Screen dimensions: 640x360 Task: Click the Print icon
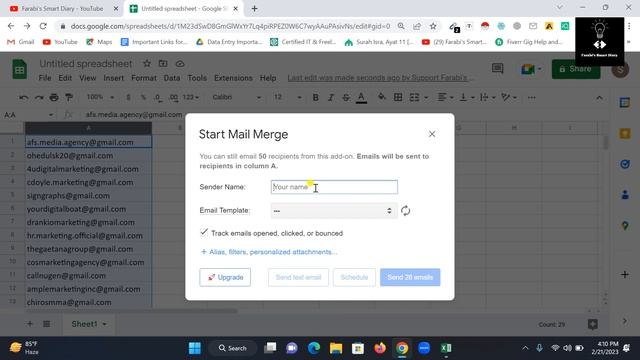(x=54, y=97)
